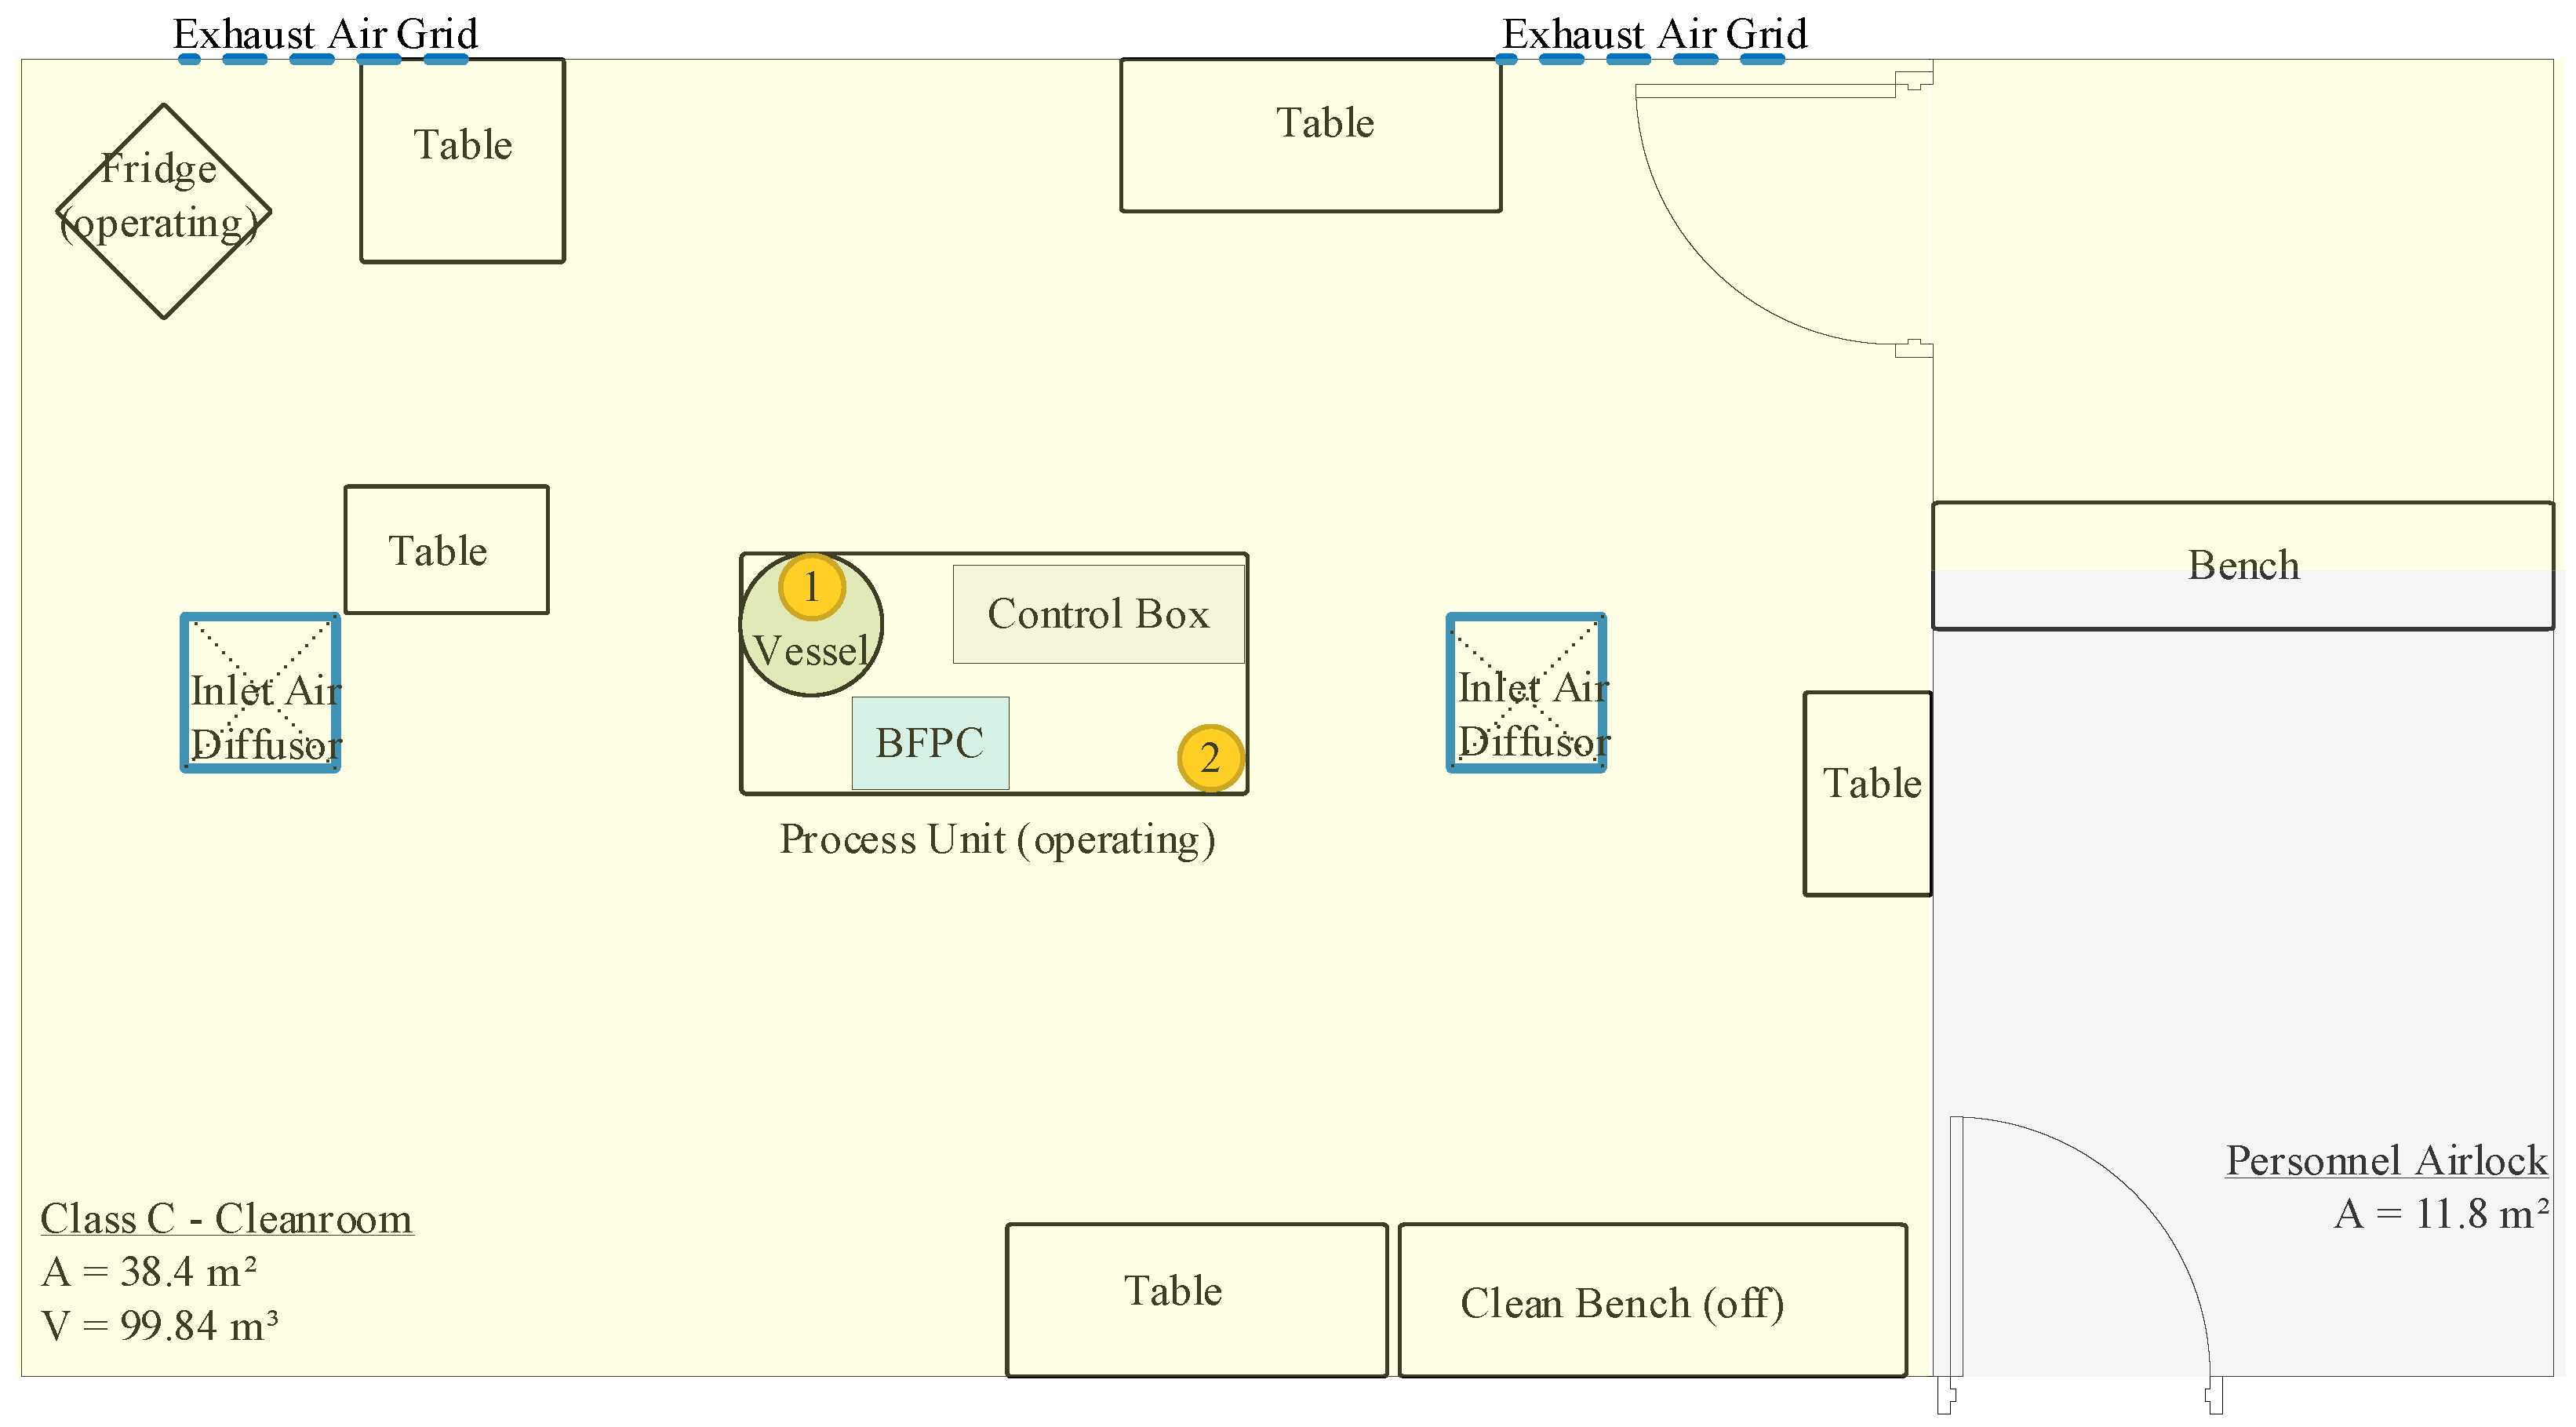Click the Personnel Airlock label

(2386, 1160)
